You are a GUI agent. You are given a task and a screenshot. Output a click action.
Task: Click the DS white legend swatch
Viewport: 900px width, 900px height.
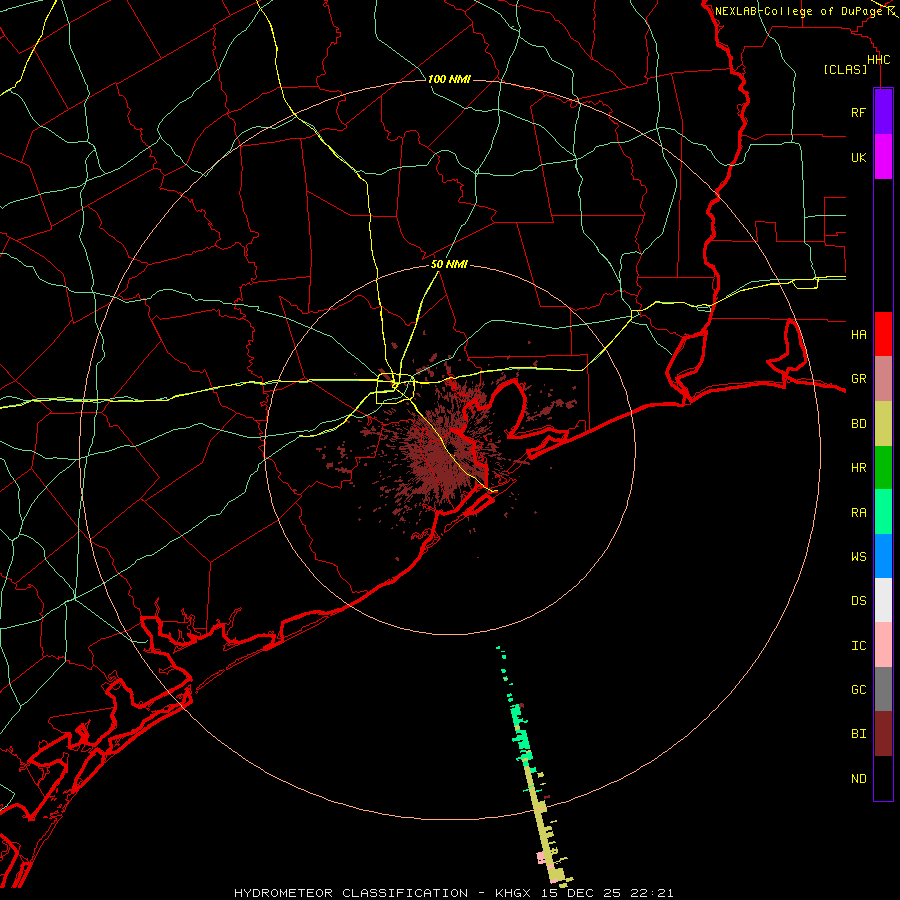coord(883,600)
